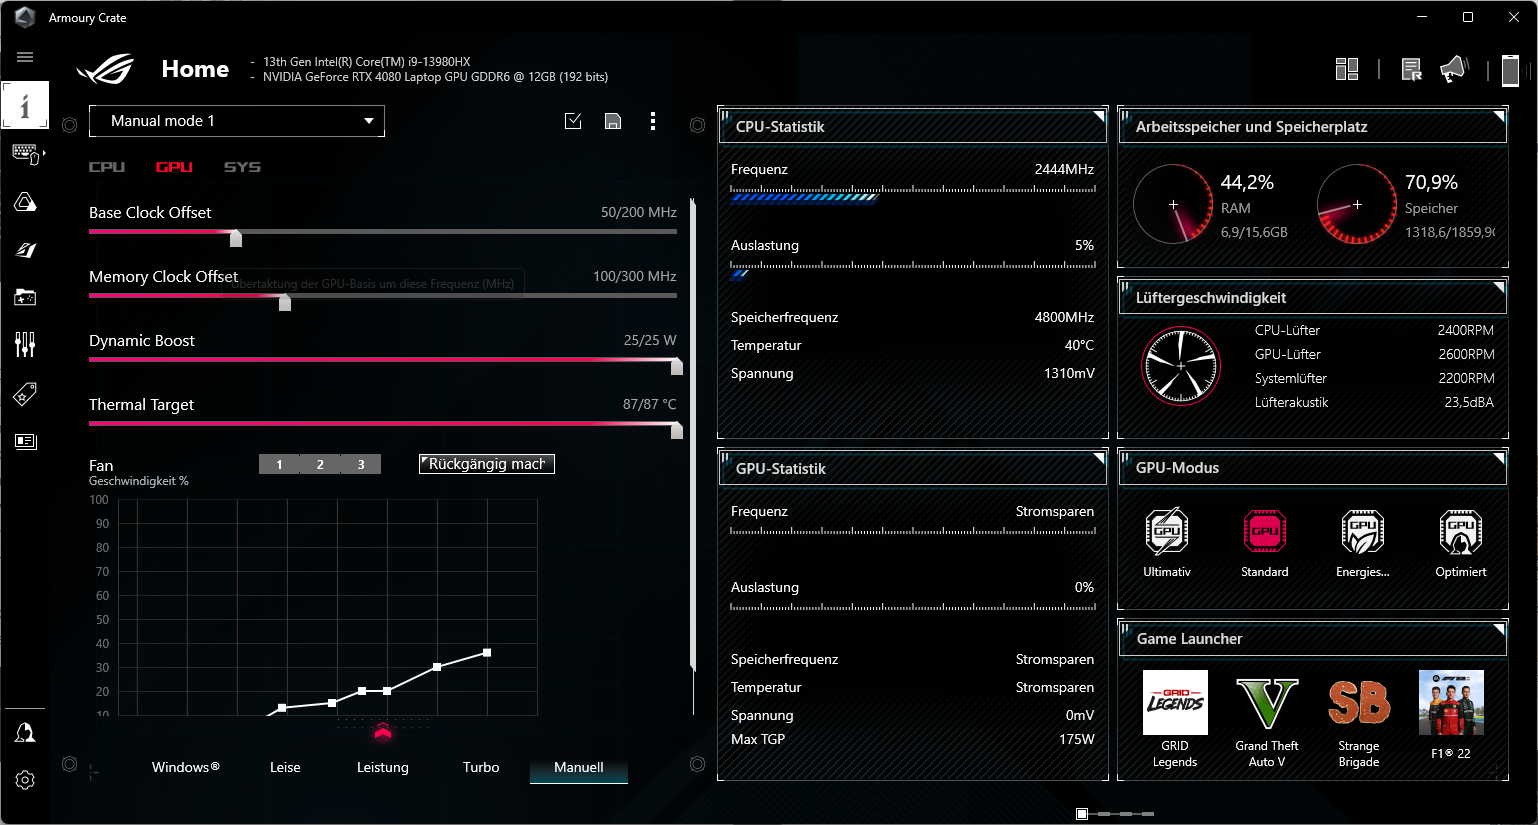
Task: Switch to the CPU tuning tab
Action: click(x=107, y=167)
